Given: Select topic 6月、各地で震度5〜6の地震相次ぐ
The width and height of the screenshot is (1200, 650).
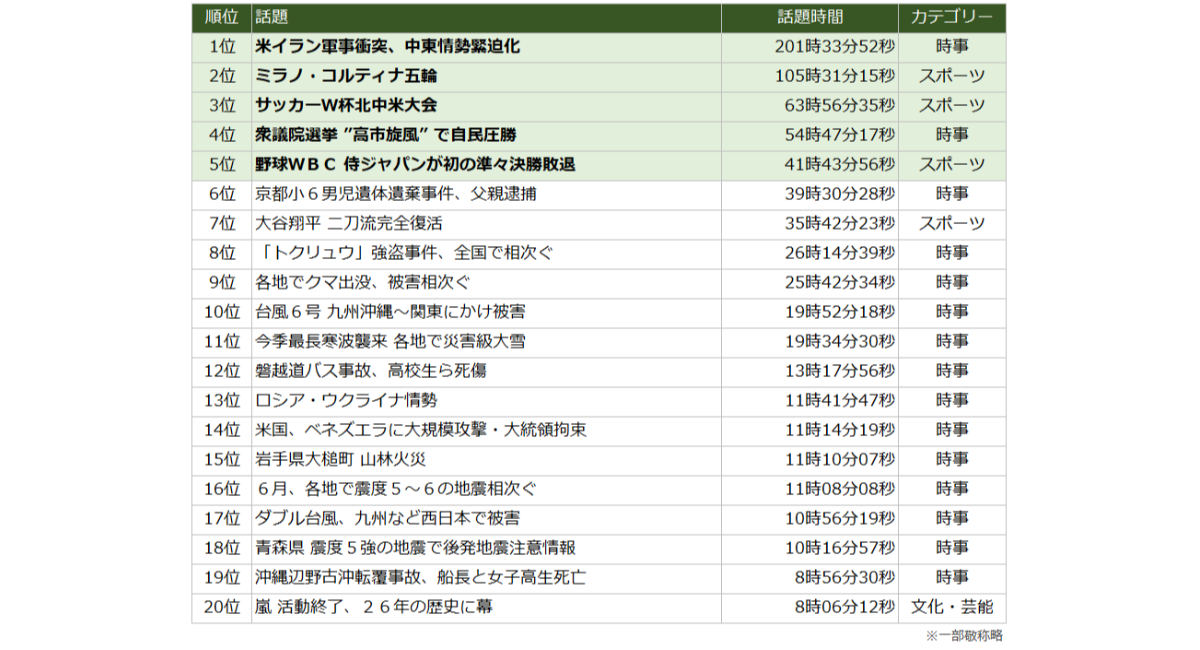Looking at the screenshot, I should (396, 489).
